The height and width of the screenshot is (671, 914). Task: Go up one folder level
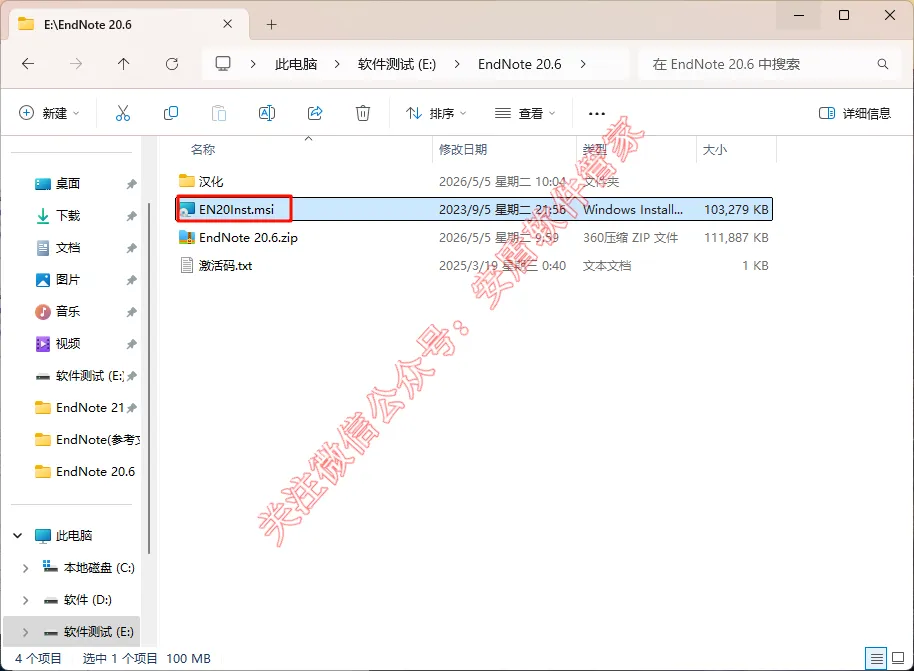tap(124, 64)
